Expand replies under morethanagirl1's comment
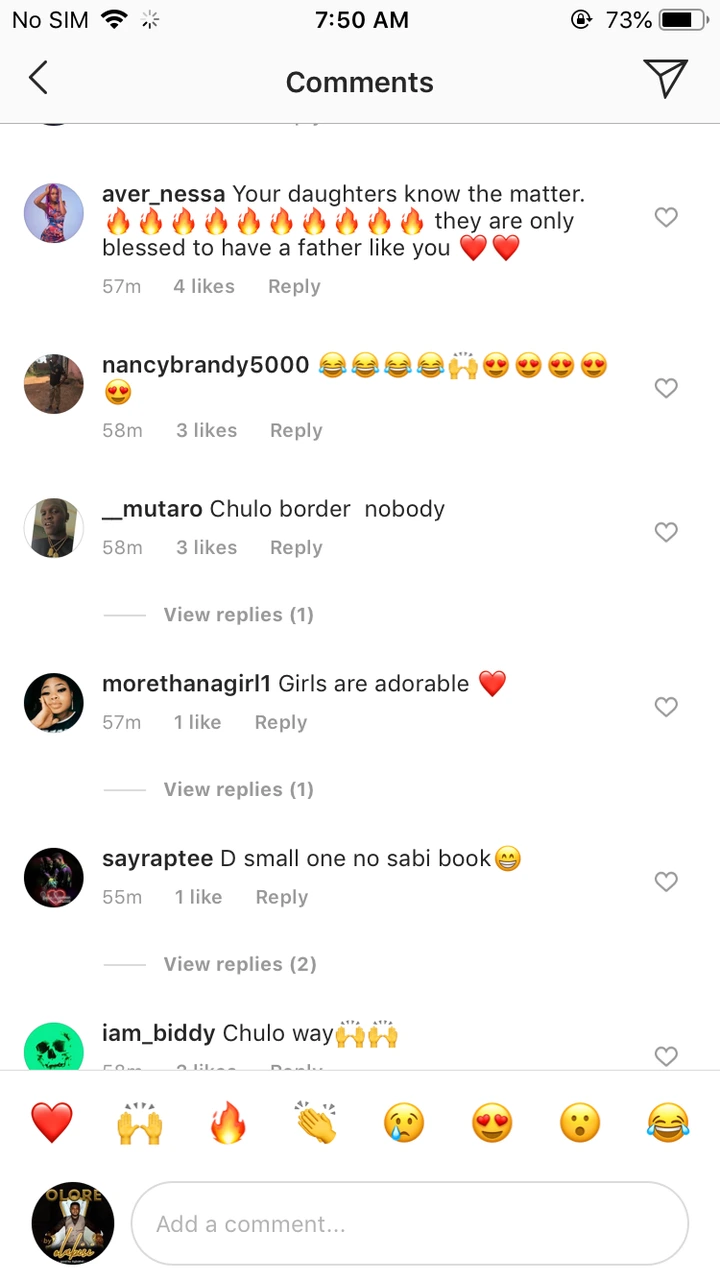This screenshot has width=720, height=1280. pyautogui.click(x=238, y=790)
